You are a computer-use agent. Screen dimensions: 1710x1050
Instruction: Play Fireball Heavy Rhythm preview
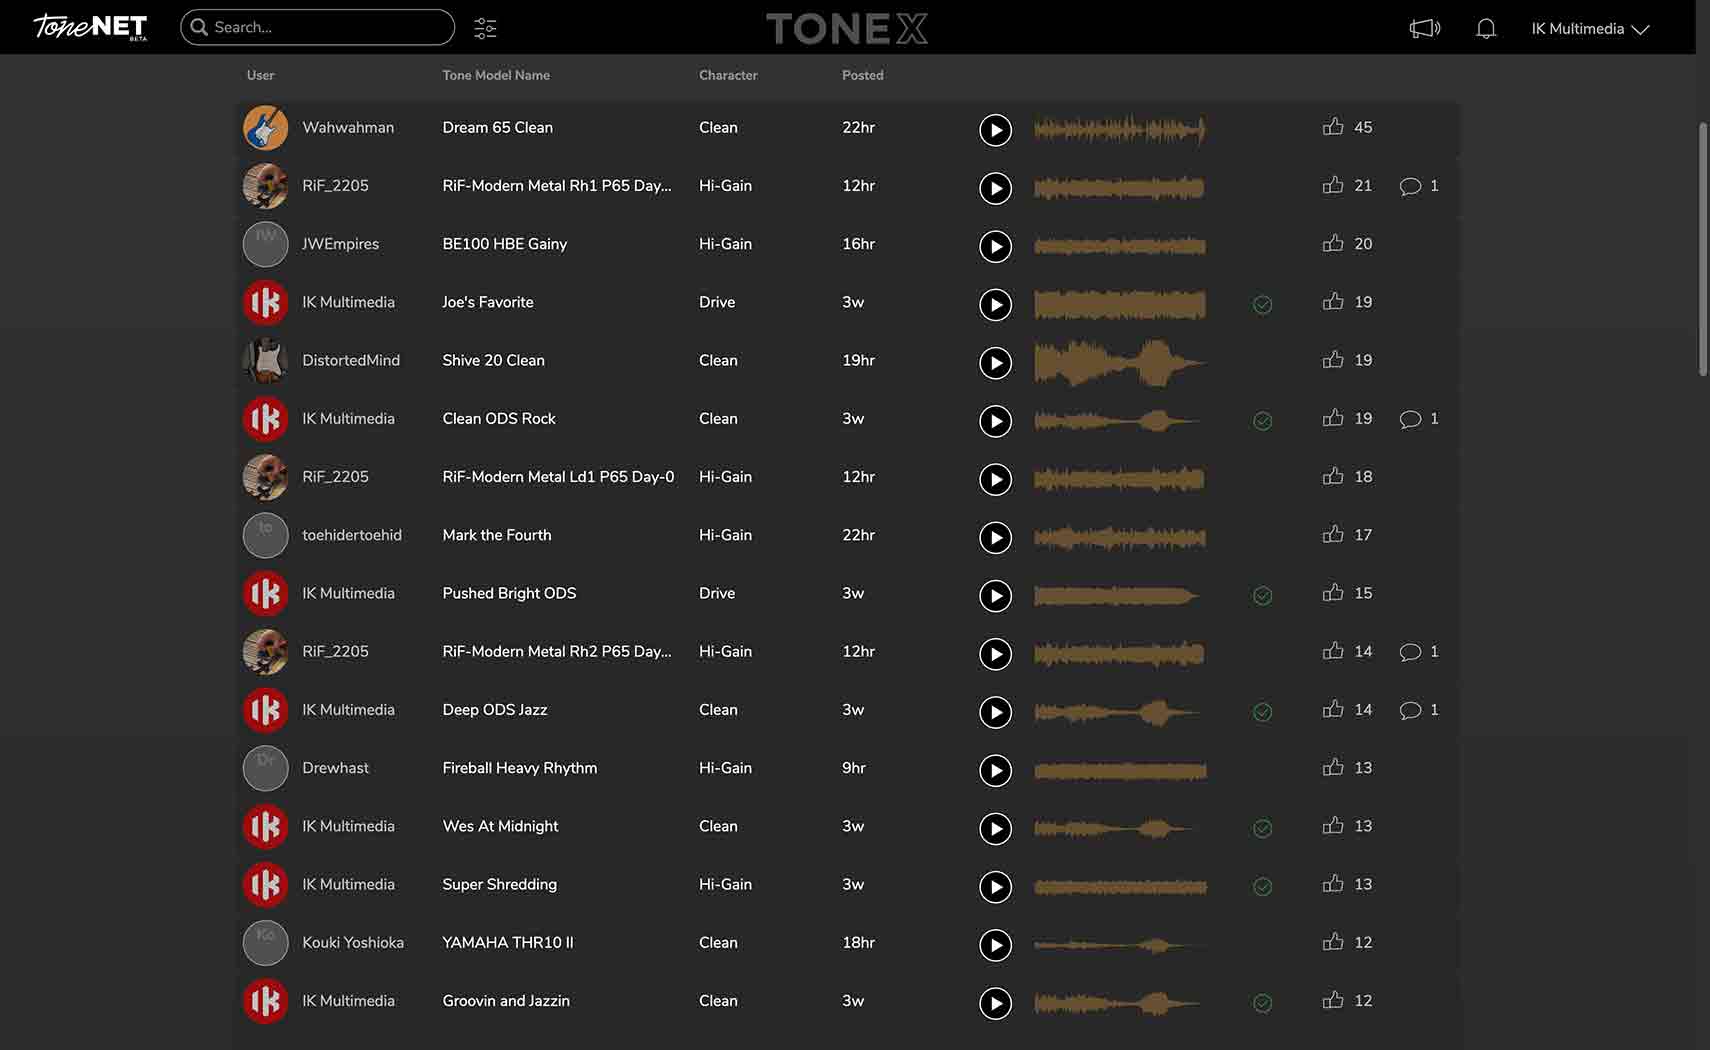995,770
